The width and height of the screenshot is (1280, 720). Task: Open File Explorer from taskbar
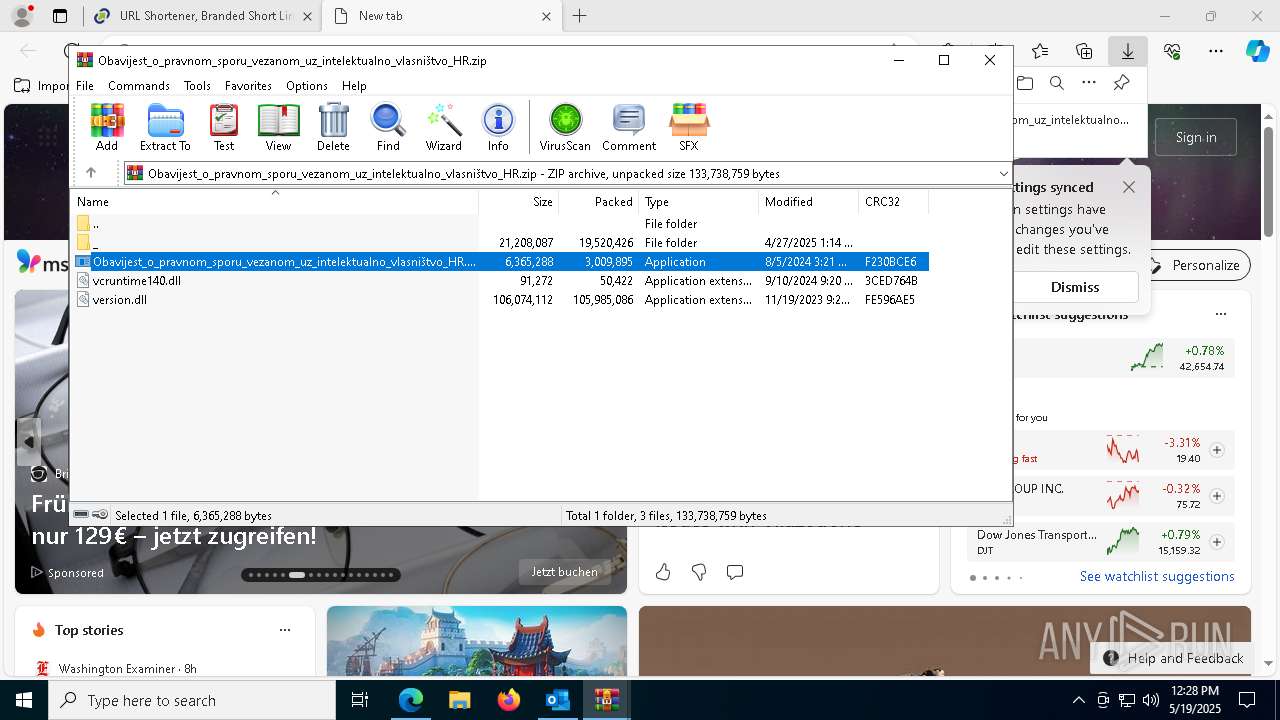tap(460, 700)
